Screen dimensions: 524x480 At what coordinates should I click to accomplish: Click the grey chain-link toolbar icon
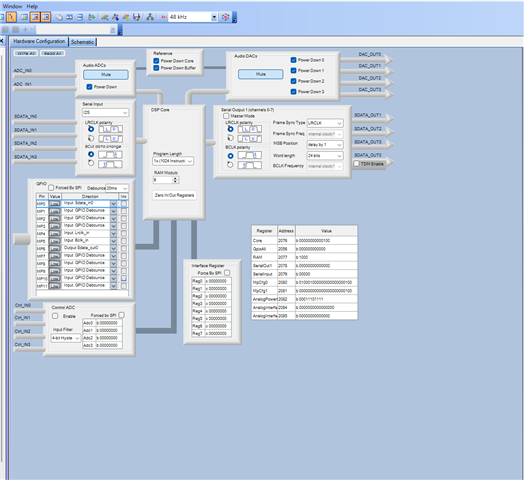point(59,17)
